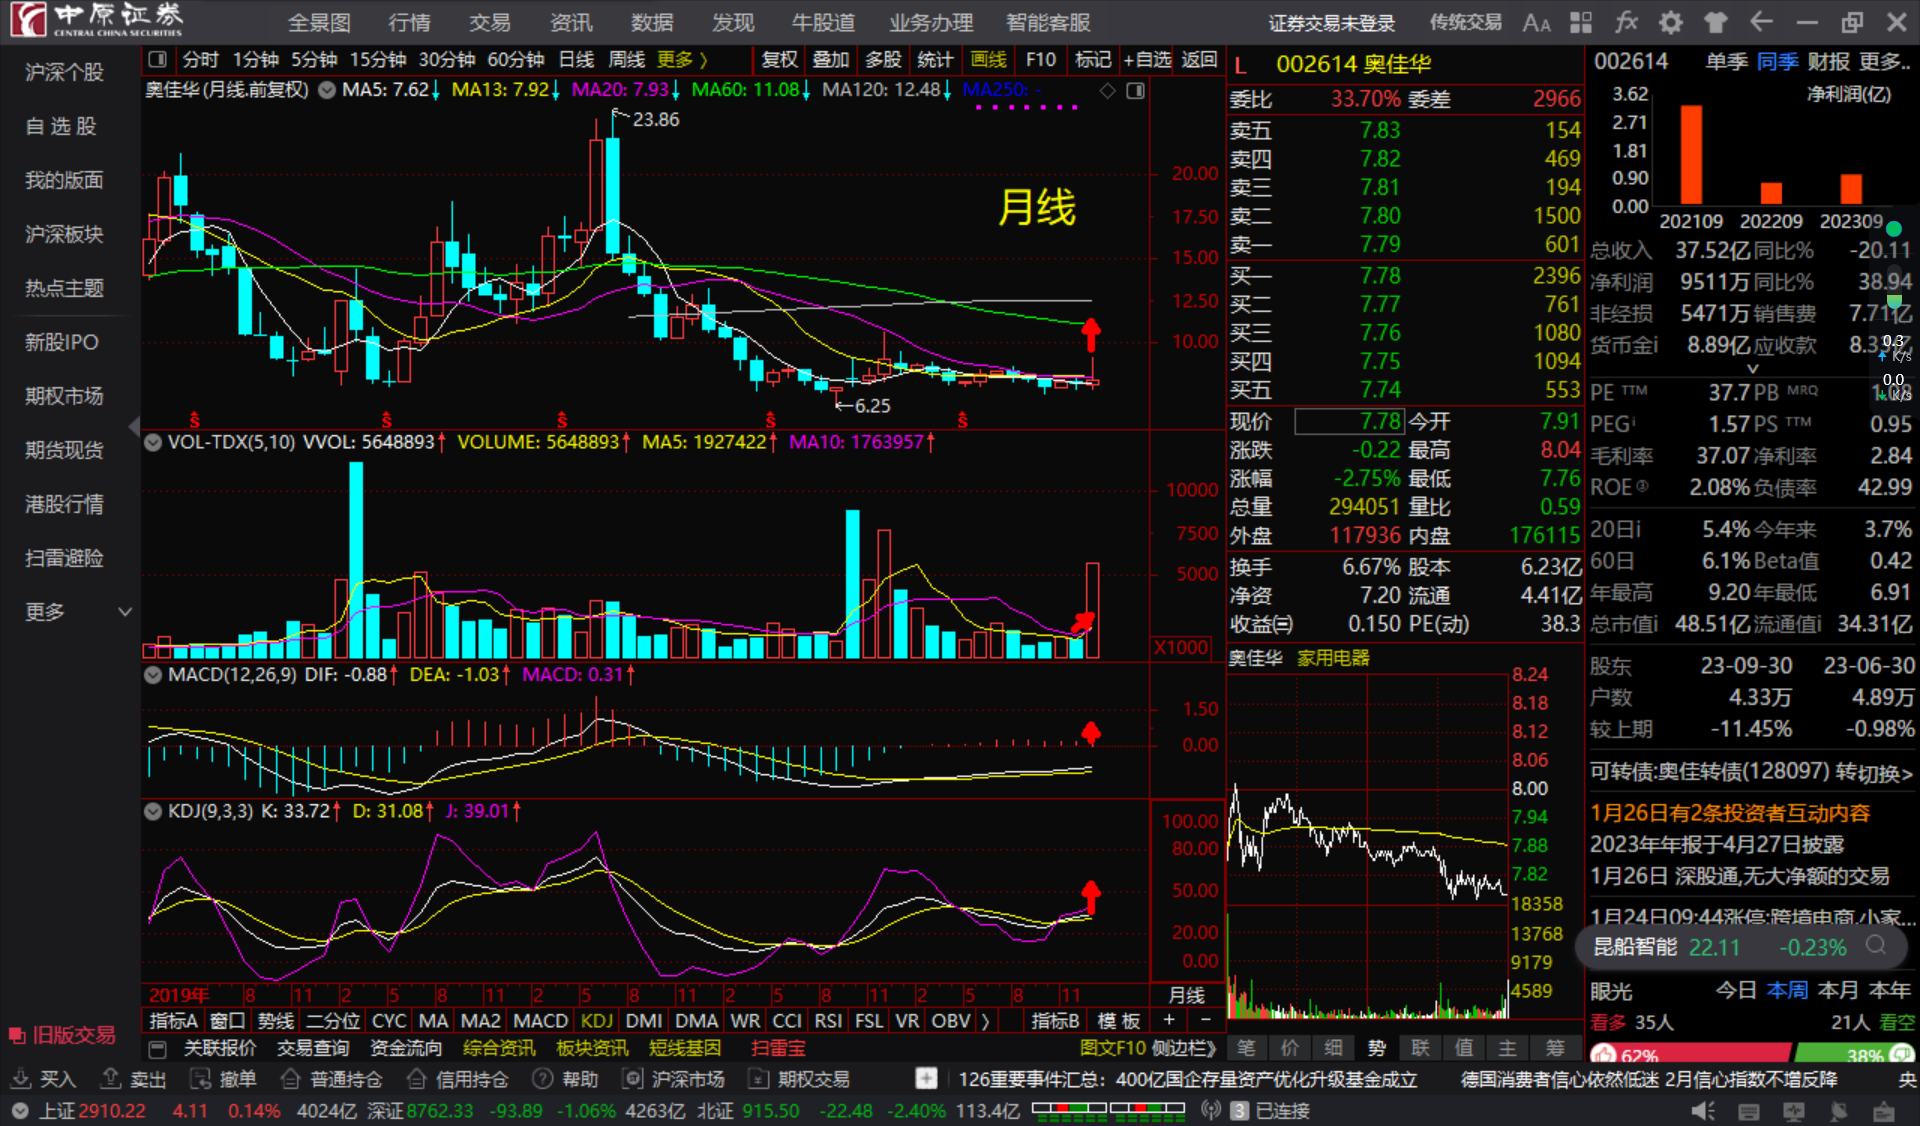Viewport: 1920px width, 1126px height.
Task: Change skin with the shirt icon
Action: point(1716,22)
